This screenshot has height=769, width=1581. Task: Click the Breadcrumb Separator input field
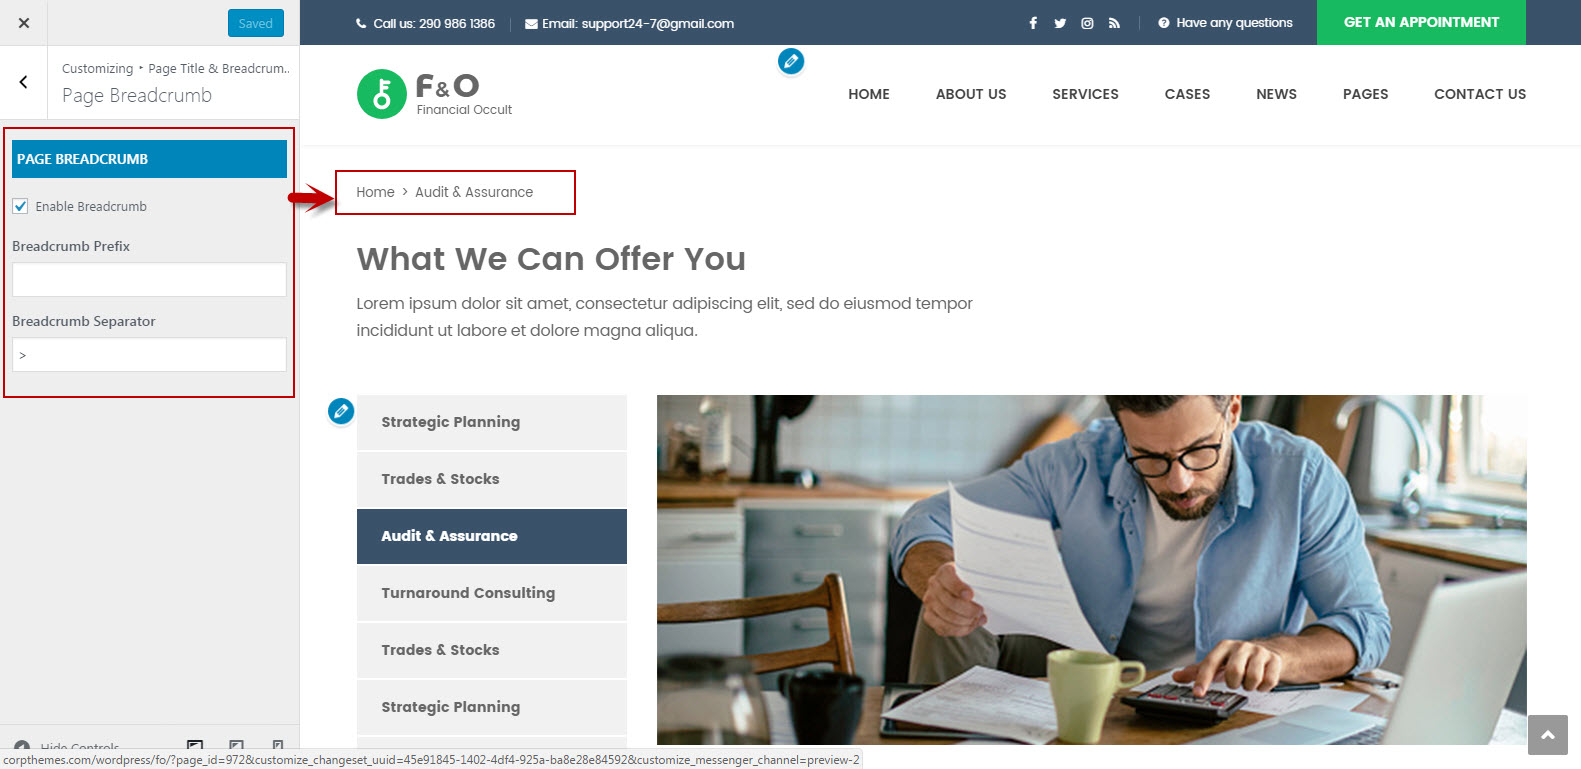[149, 355]
